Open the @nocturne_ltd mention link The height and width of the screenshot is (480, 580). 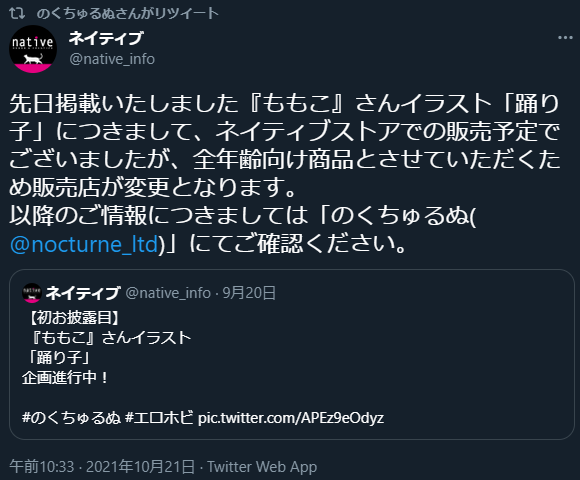(84, 244)
